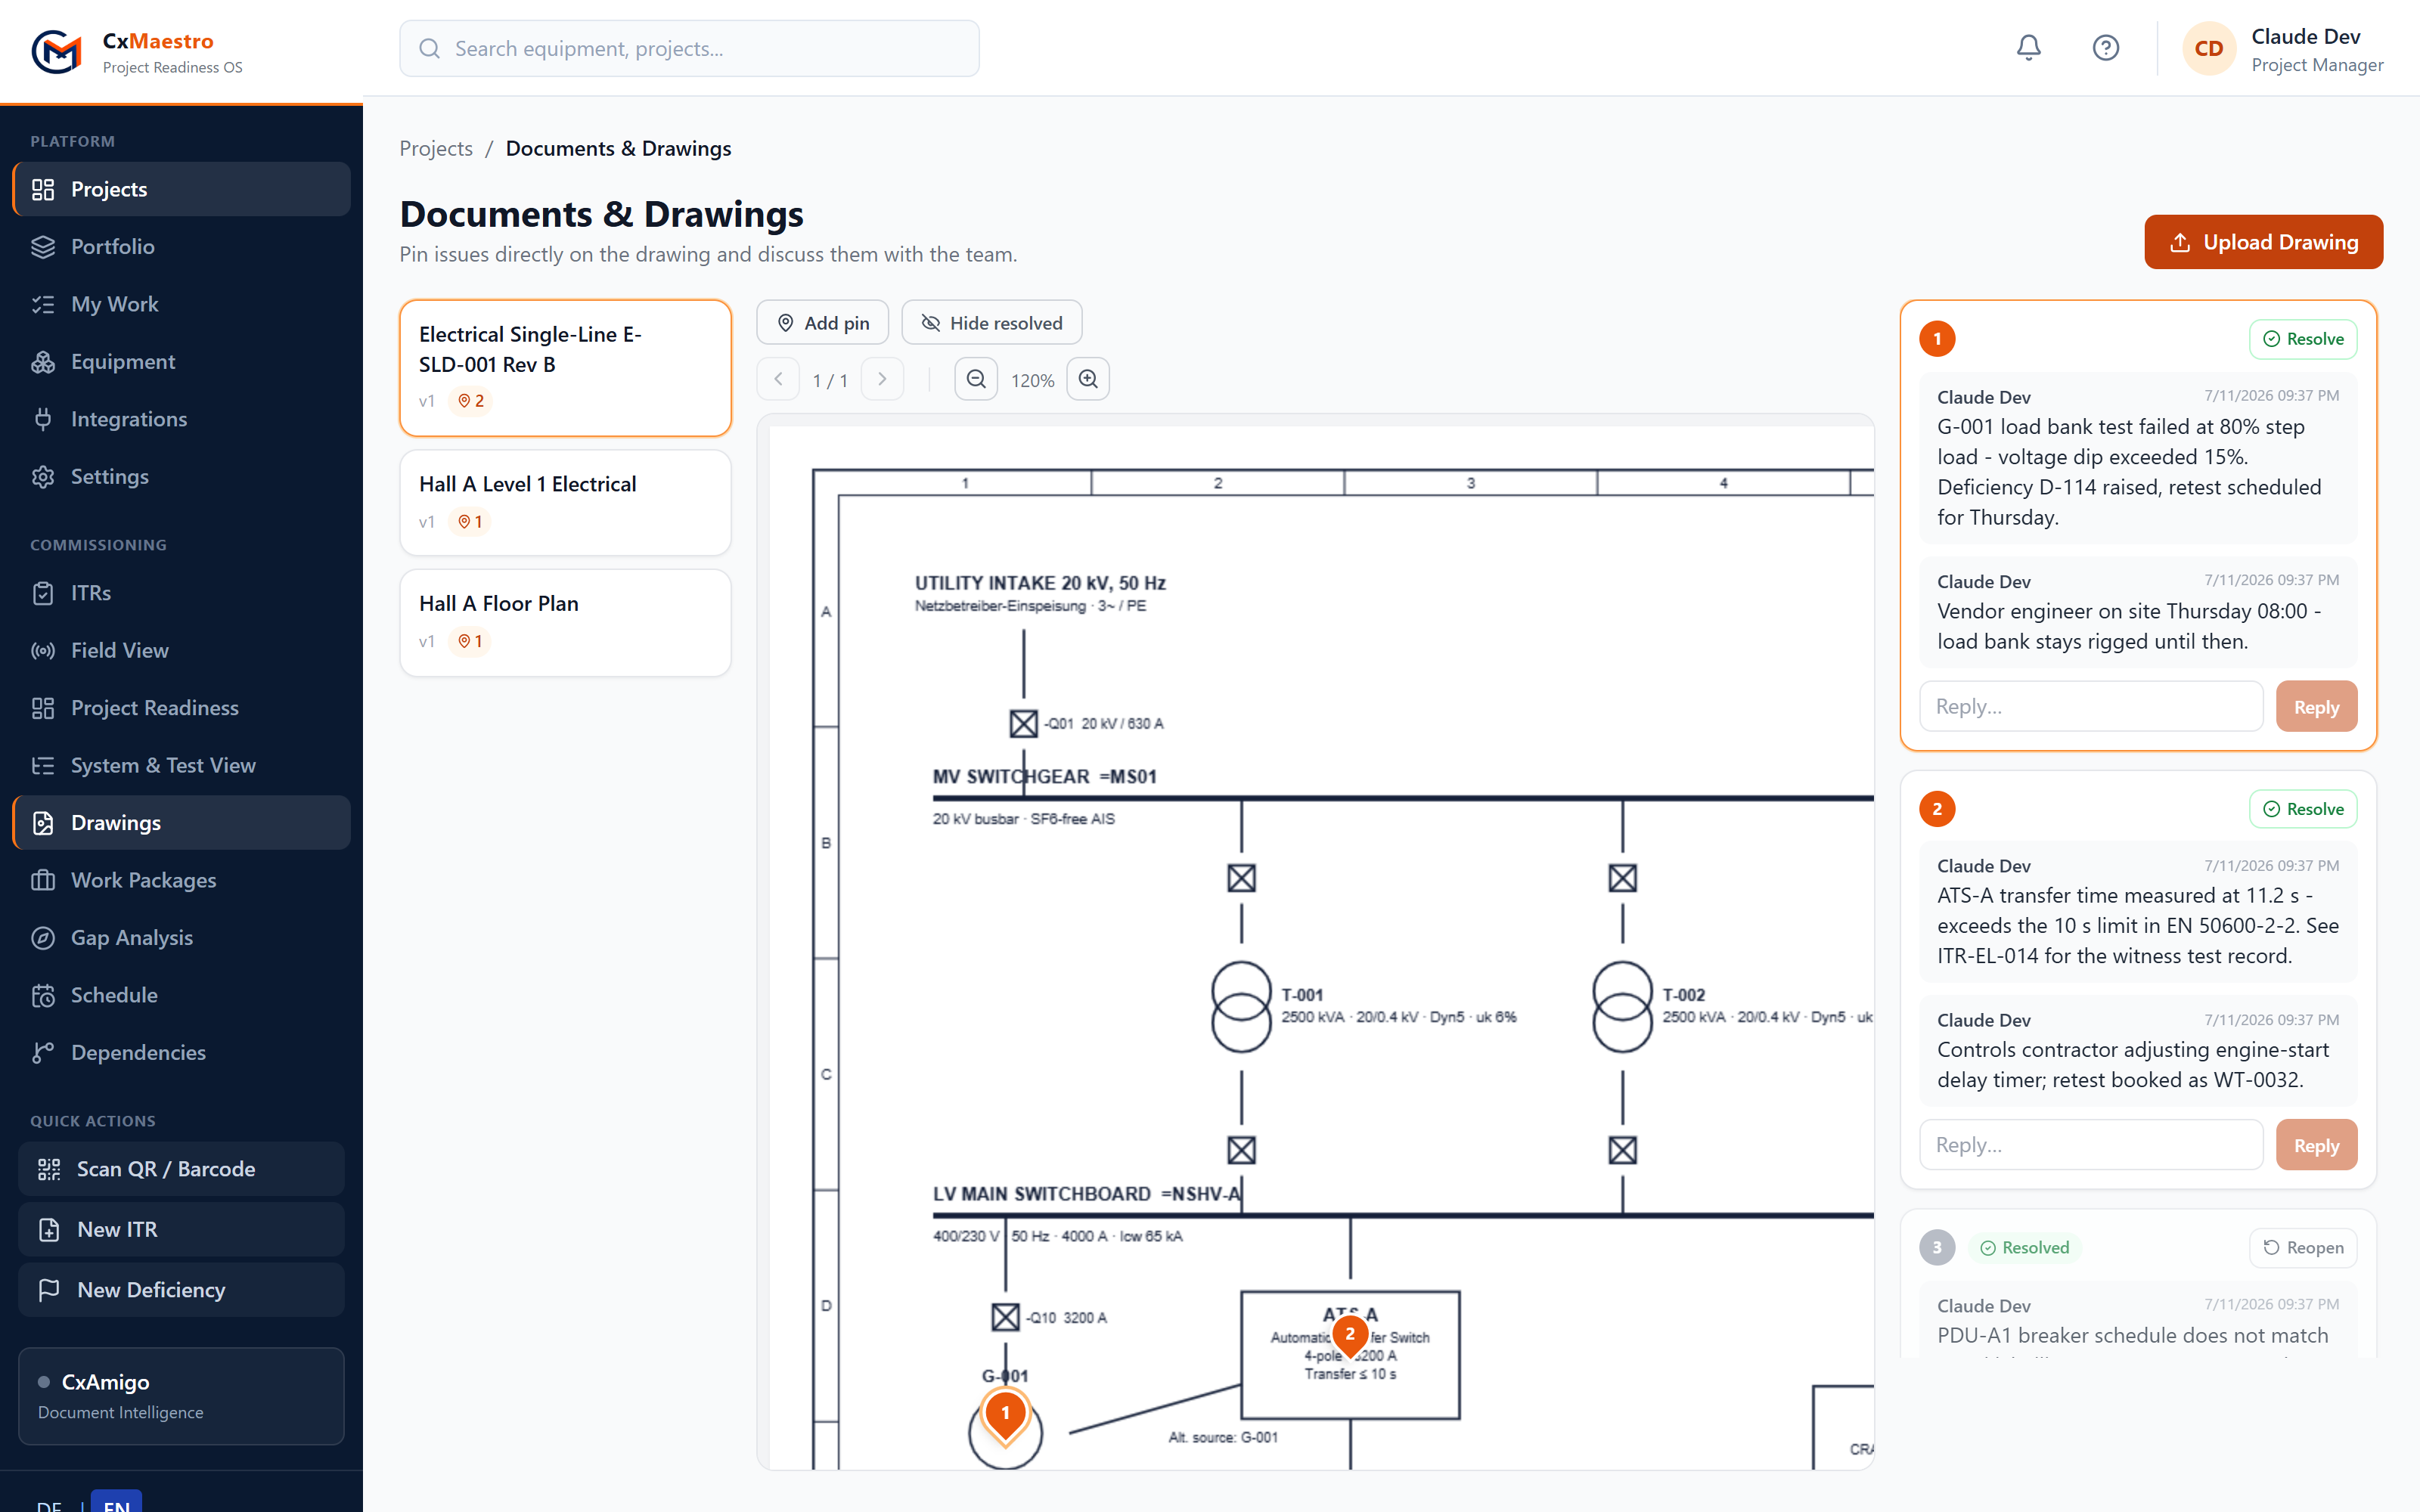2420x1512 pixels.
Task: Click the Documents & Drawings breadcrumb
Action: pos(618,148)
